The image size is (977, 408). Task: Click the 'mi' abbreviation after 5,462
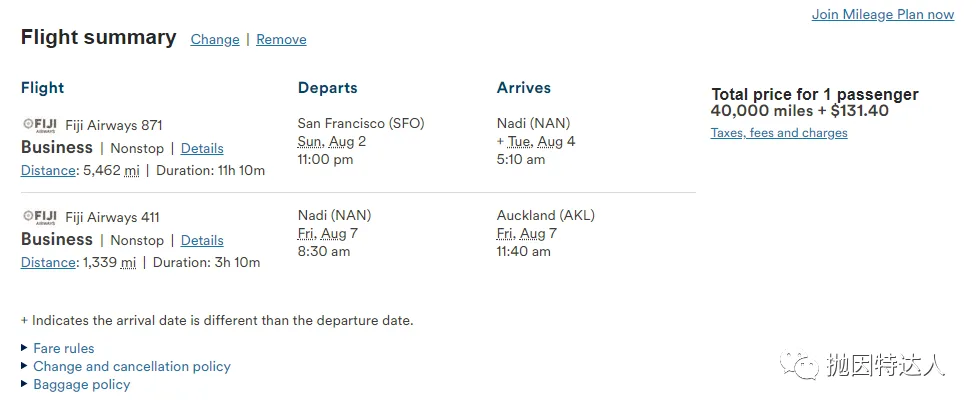(131, 170)
